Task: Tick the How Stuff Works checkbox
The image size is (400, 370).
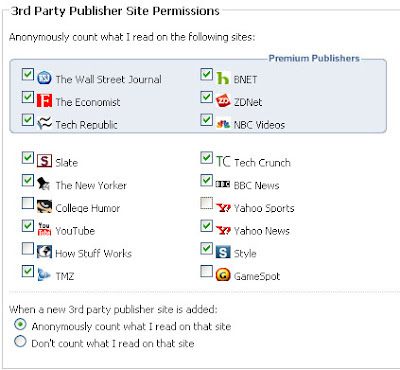Action: point(28,248)
